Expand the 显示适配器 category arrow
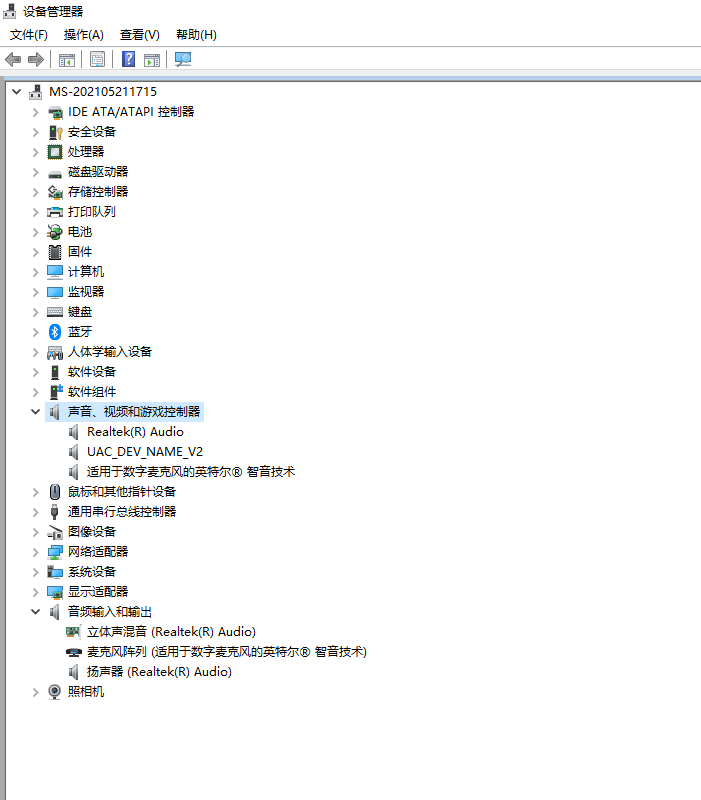701x800 pixels. pyautogui.click(x=35, y=592)
